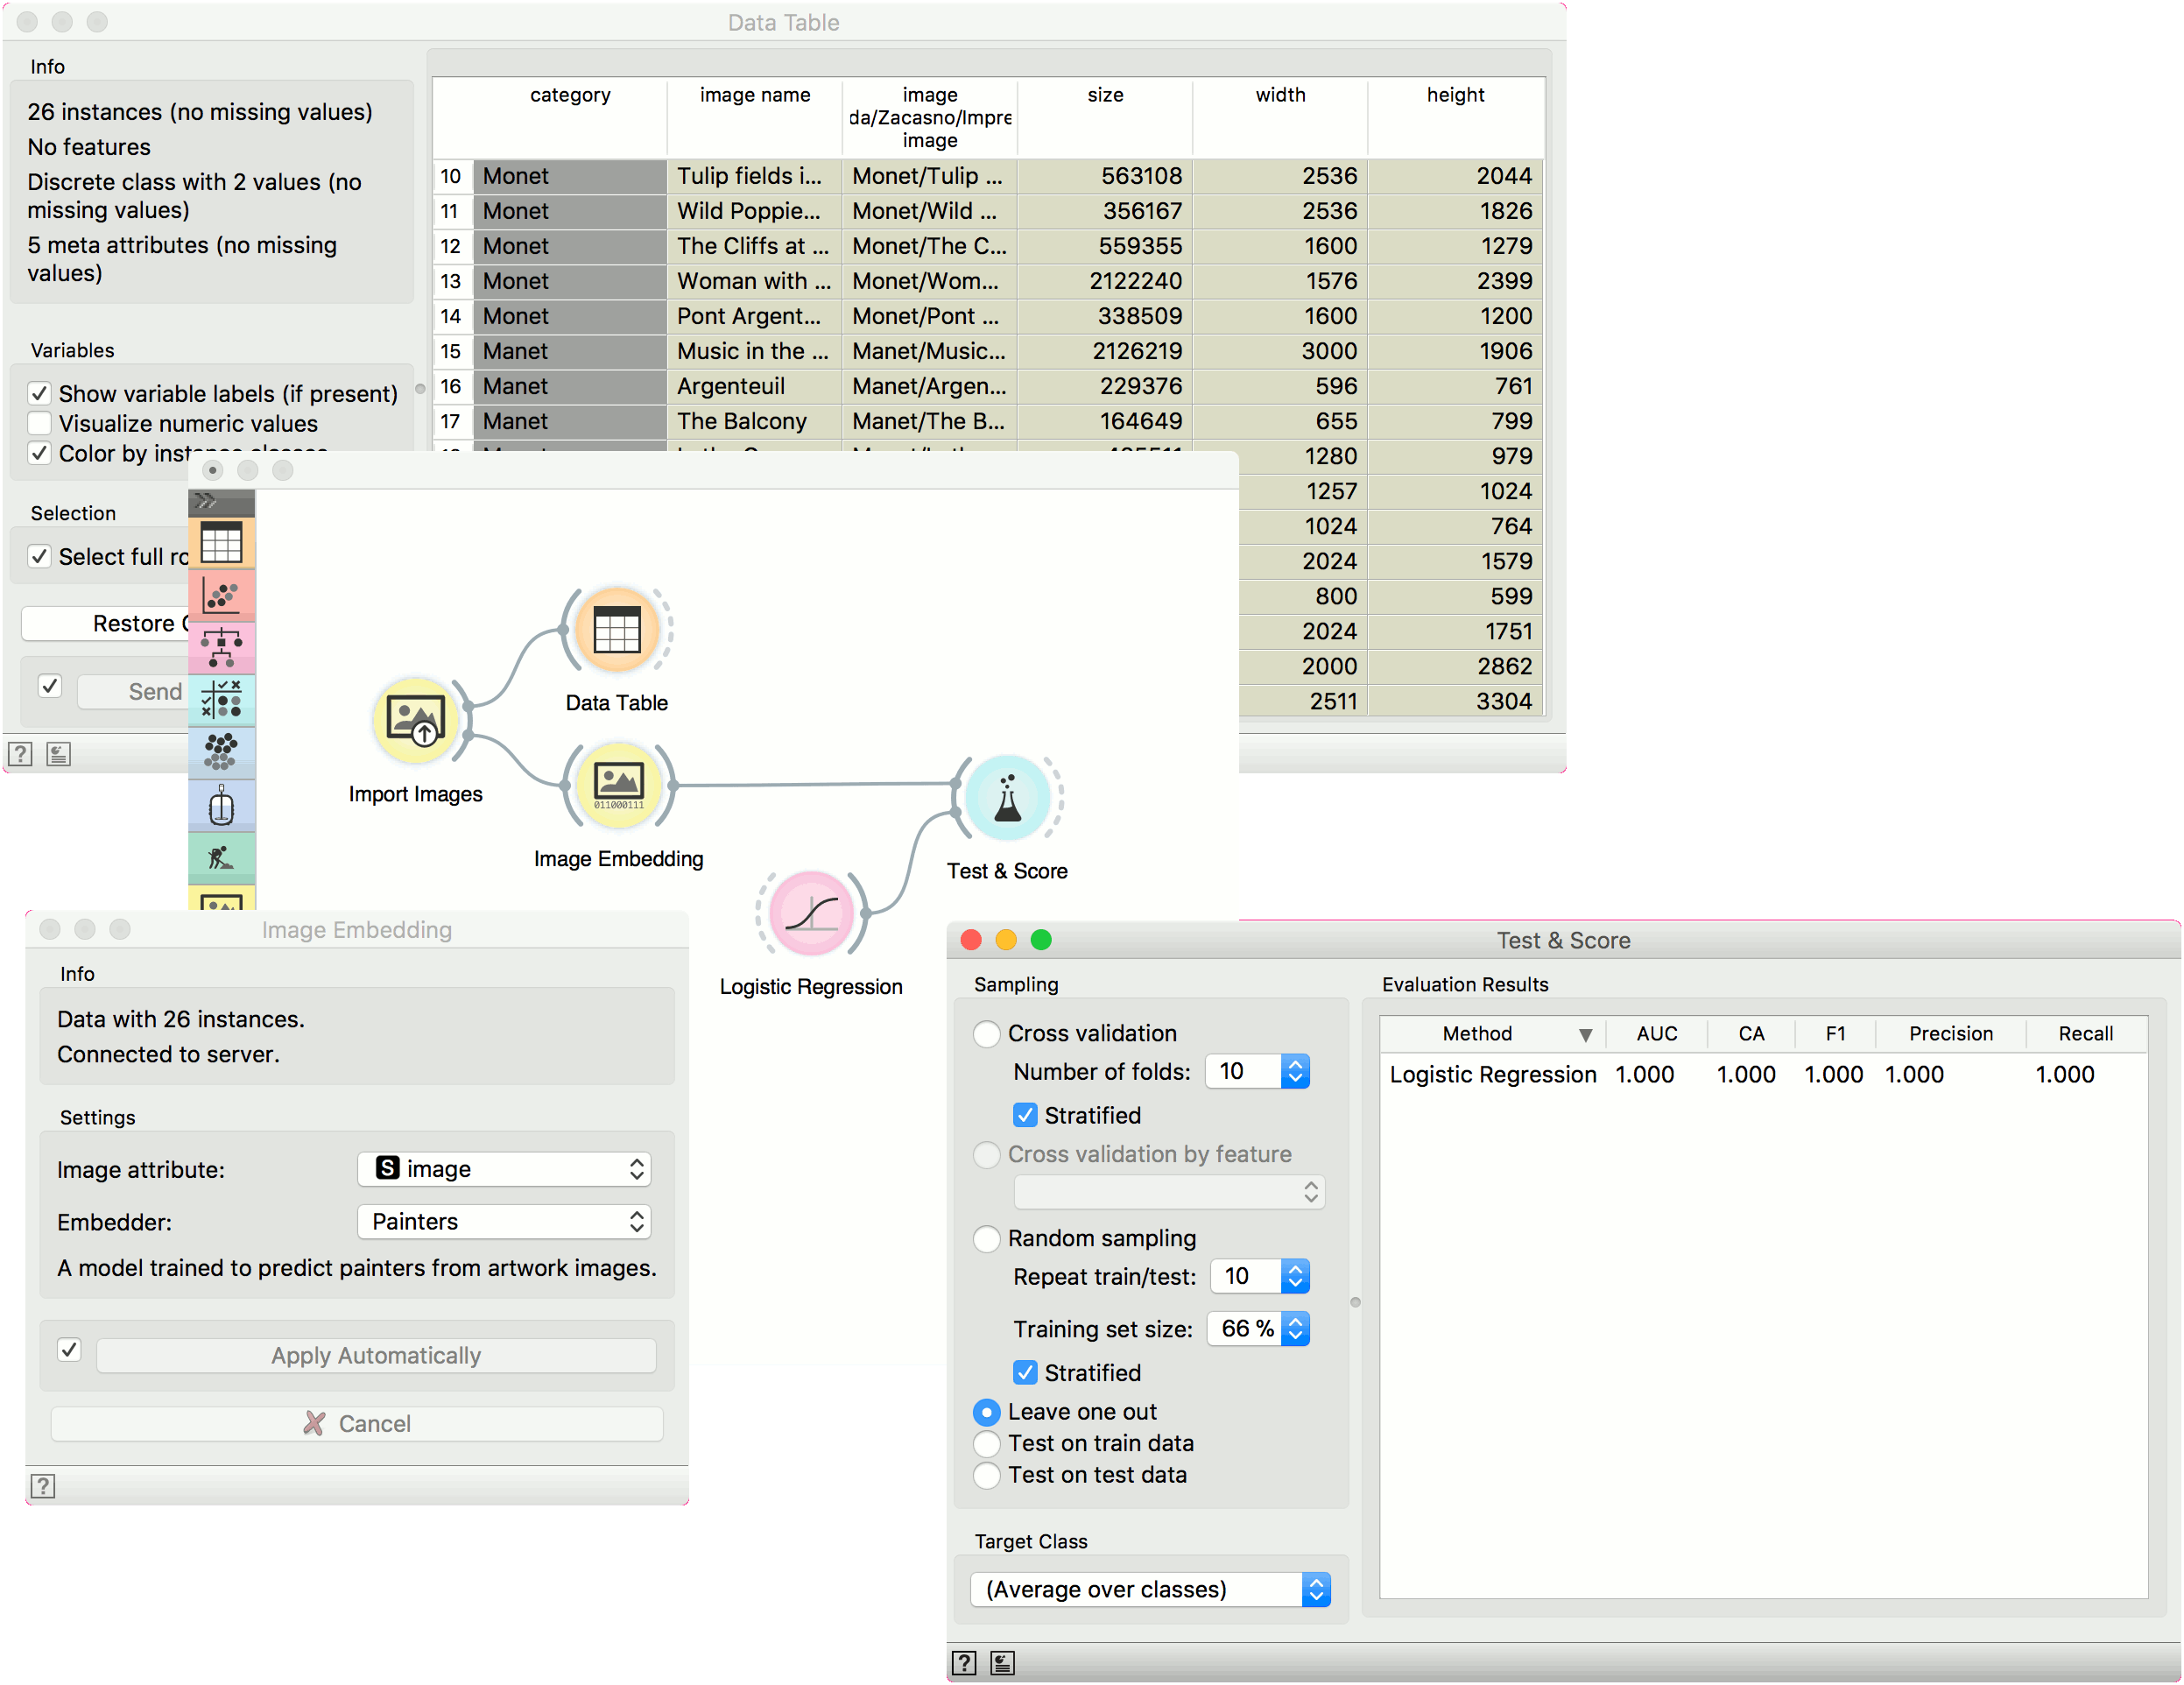
Task: Click the category column header
Action: coord(570,95)
